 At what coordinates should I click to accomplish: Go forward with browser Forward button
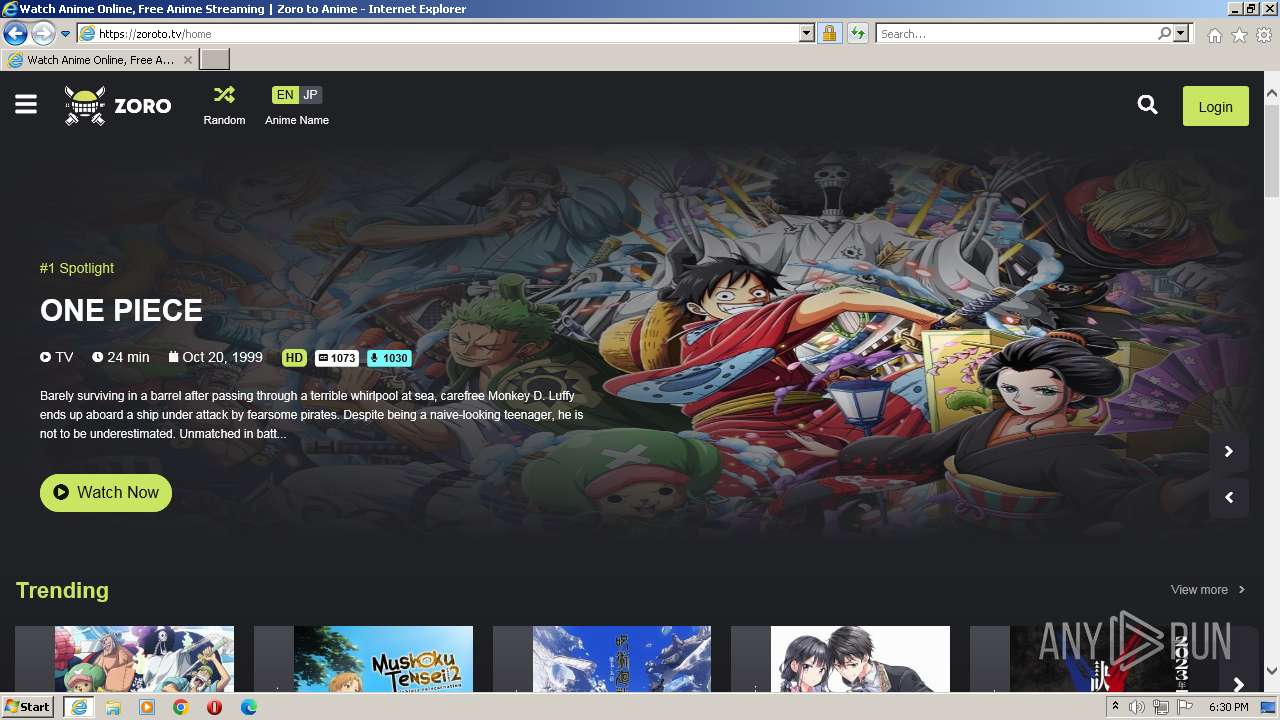pos(42,33)
